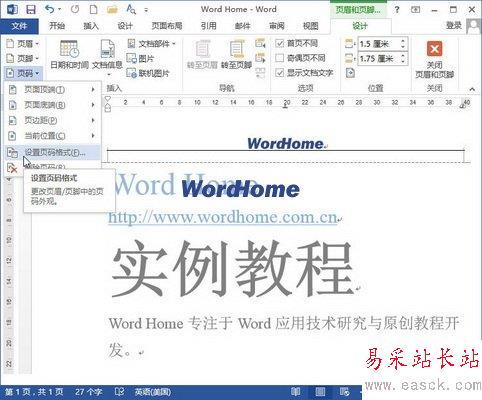
Task: Click the font preview magnifier icon
Action: [131, 9]
